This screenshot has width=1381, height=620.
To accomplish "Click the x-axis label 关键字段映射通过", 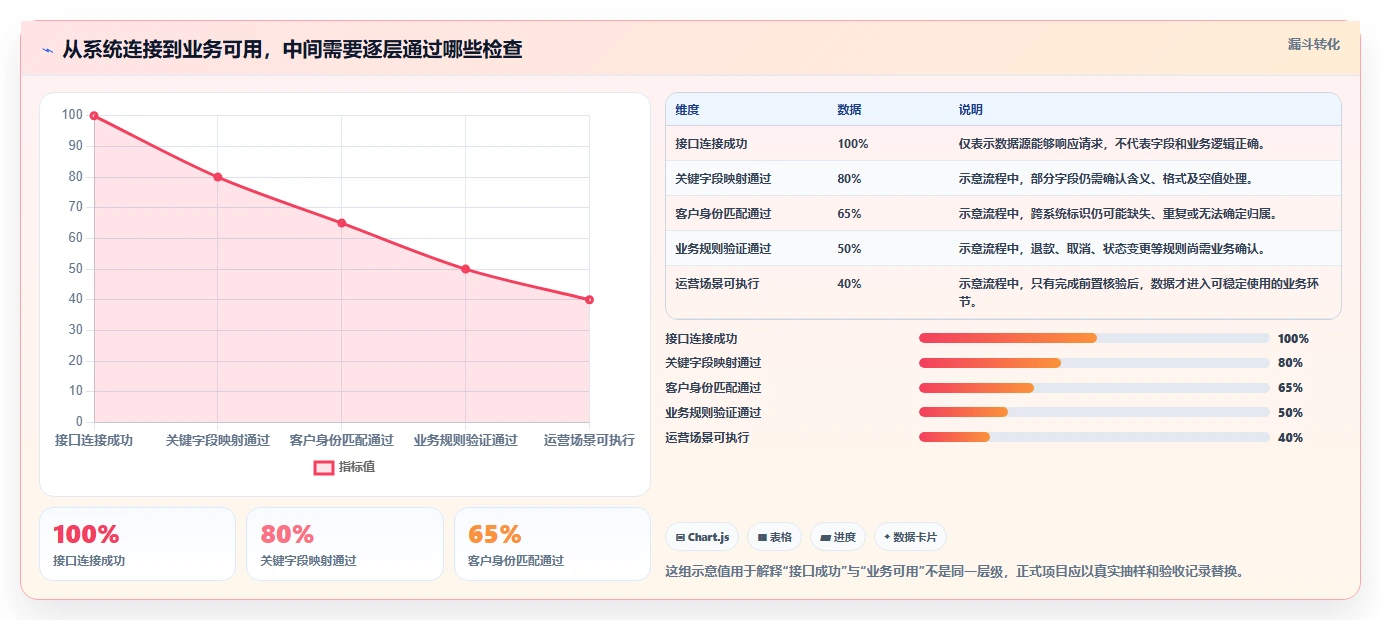I will 218,440.
